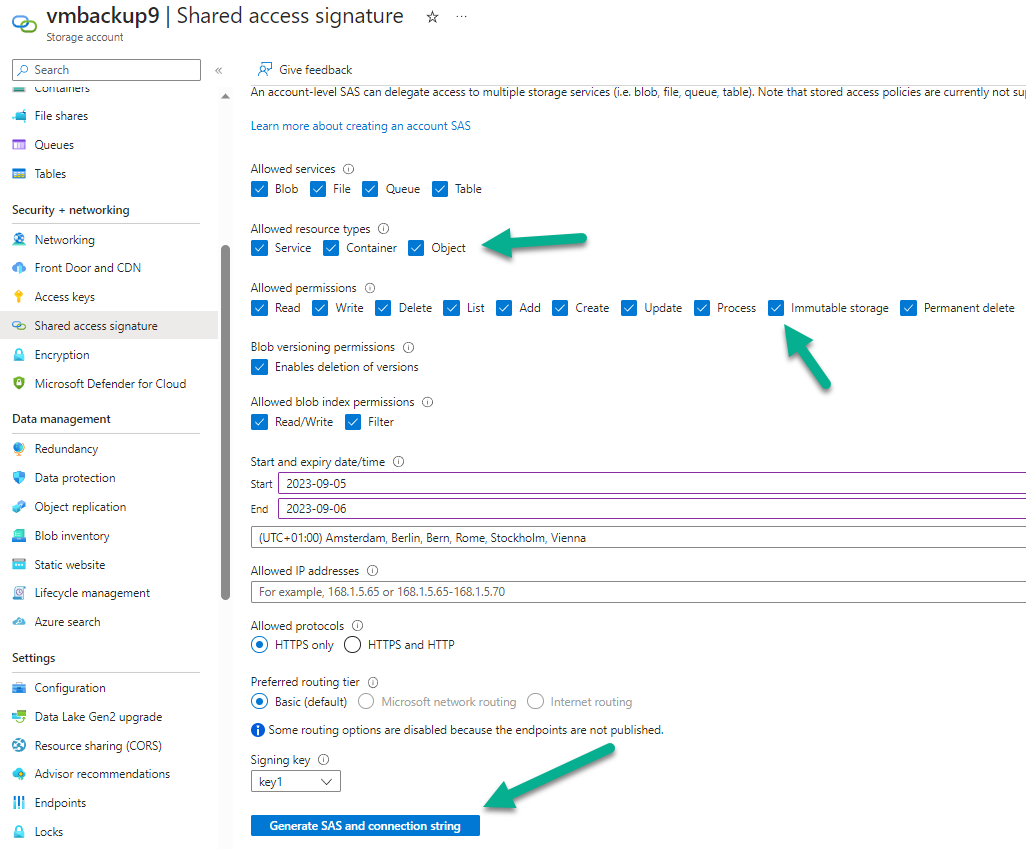Open the Data protection menu item
Screen dimensions: 1026x849
(x=75, y=478)
